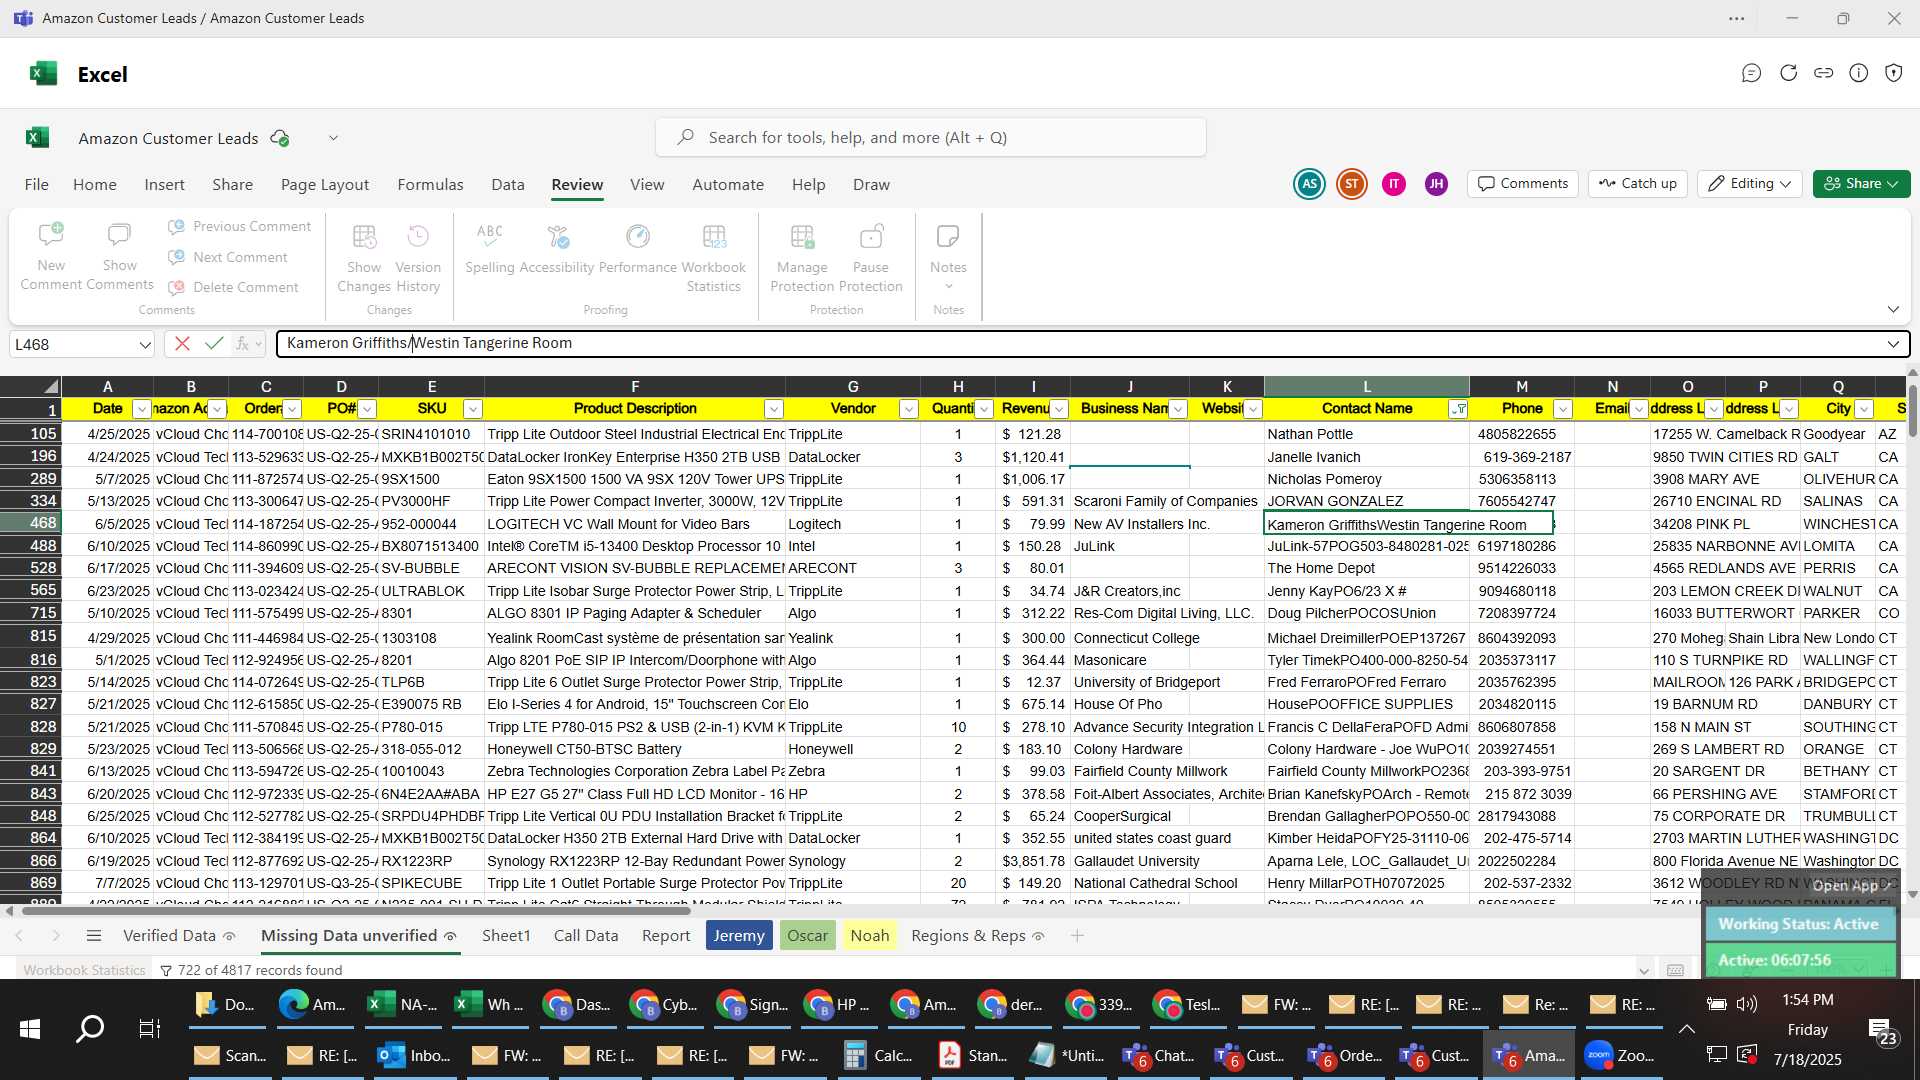Switch to the Home tab
The width and height of the screenshot is (1920, 1080).
point(95,185)
